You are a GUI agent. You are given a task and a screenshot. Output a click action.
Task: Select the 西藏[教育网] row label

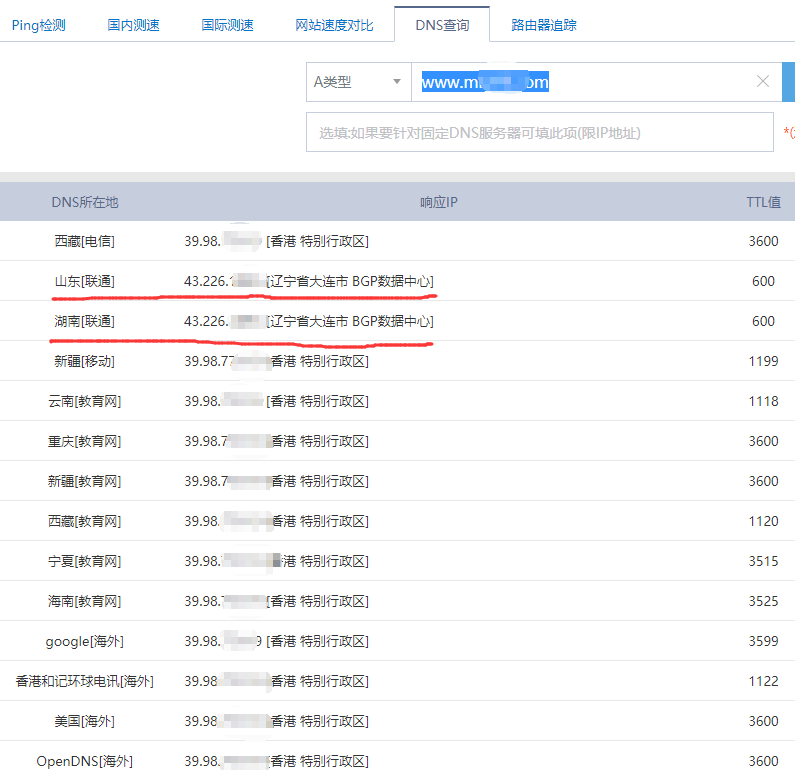point(85,521)
